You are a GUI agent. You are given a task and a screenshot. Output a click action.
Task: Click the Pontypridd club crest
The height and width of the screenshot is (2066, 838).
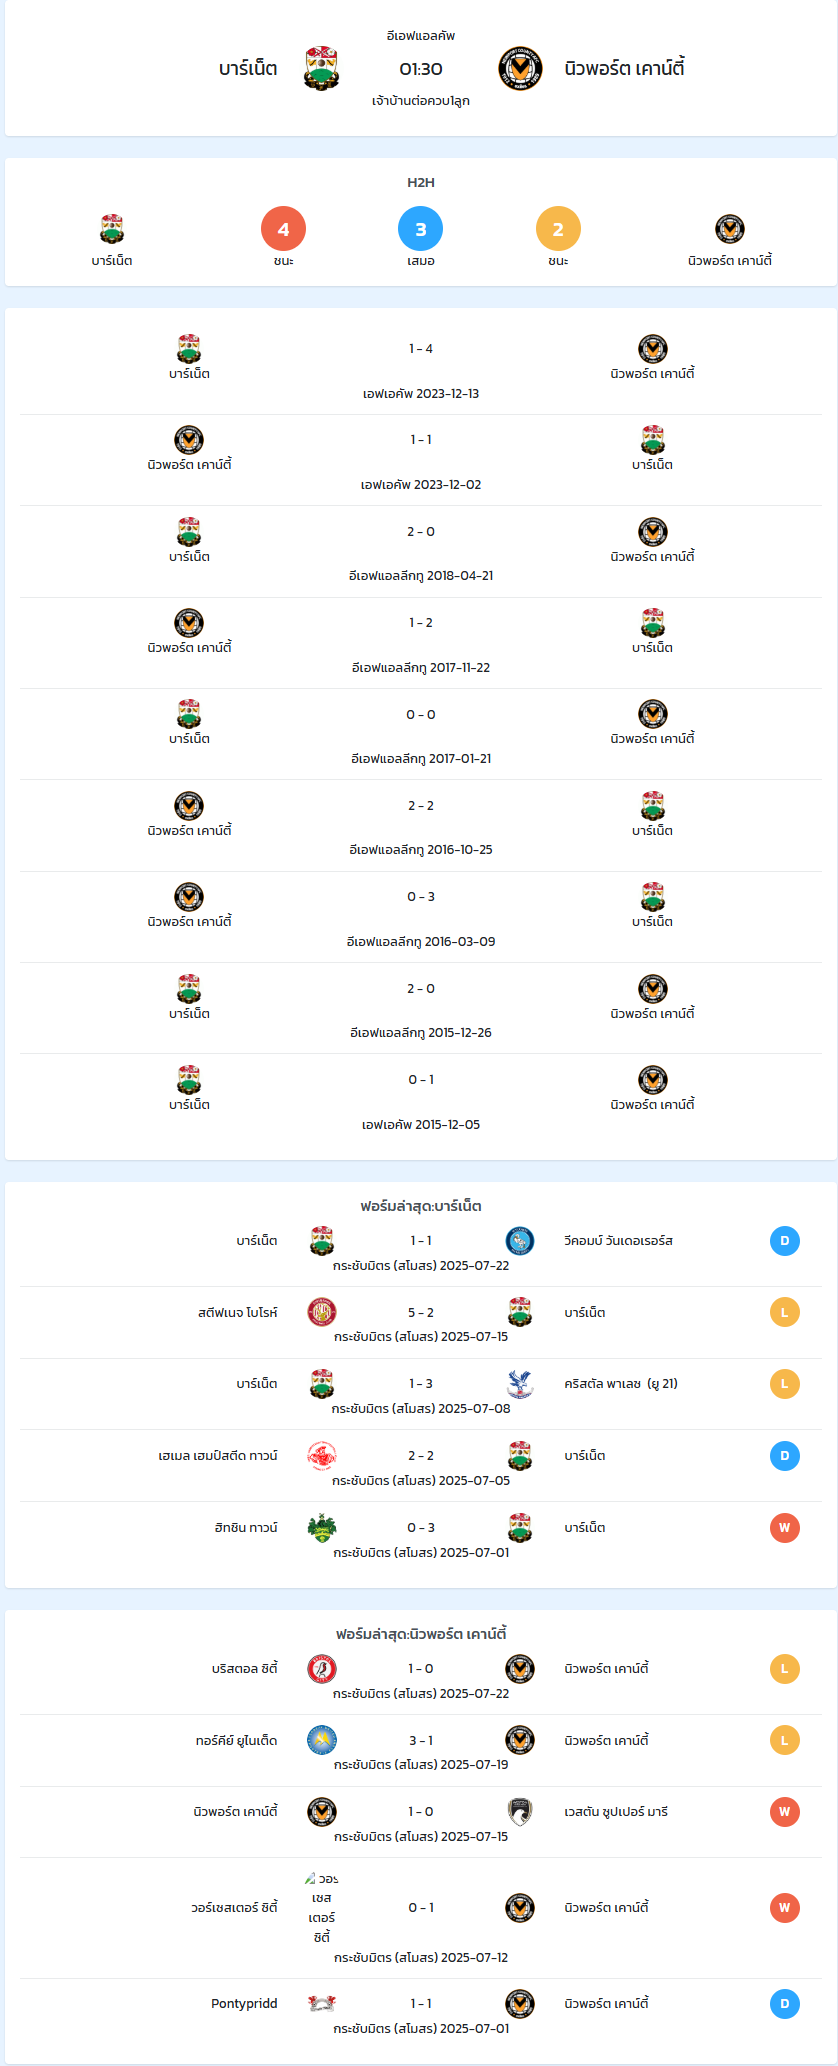[322, 2003]
